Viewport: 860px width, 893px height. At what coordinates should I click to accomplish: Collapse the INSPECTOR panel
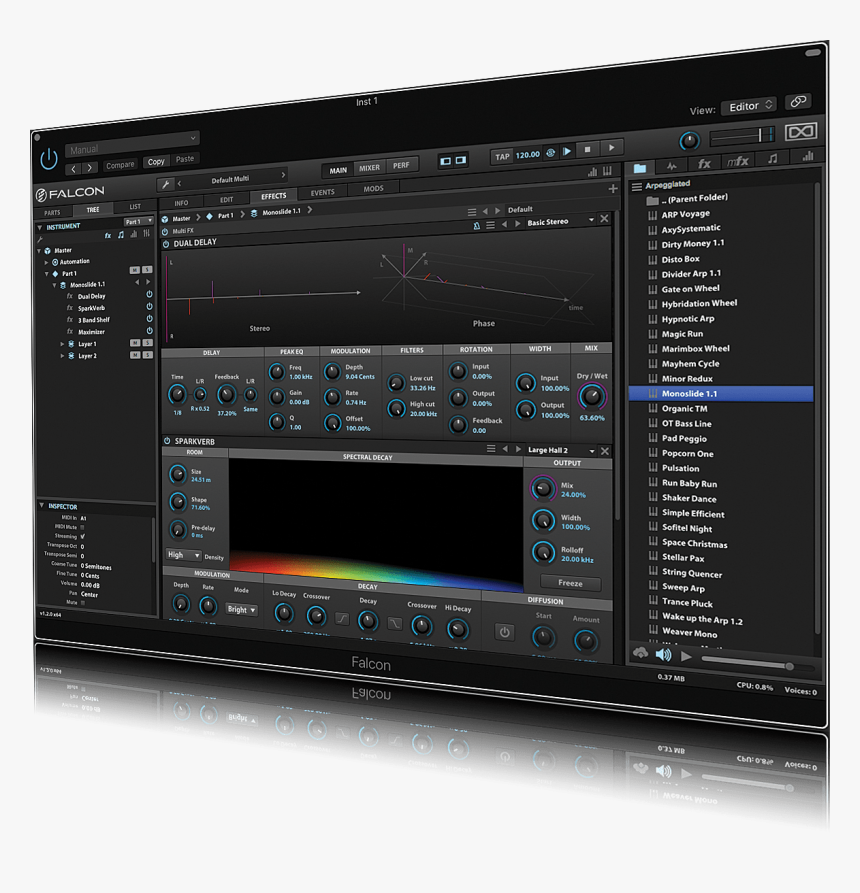point(42,505)
